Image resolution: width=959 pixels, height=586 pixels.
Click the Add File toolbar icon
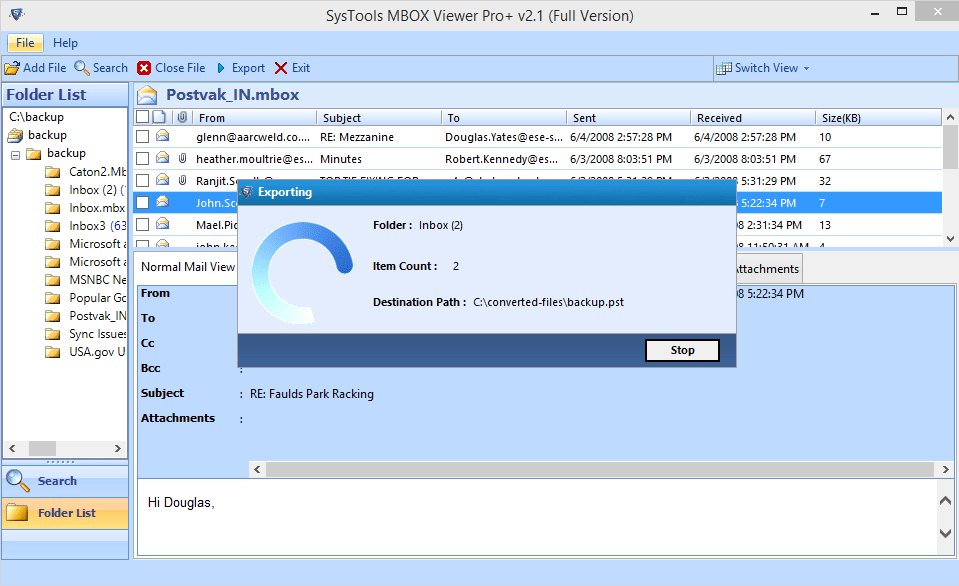pyautogui.click(x=12, y=68)
